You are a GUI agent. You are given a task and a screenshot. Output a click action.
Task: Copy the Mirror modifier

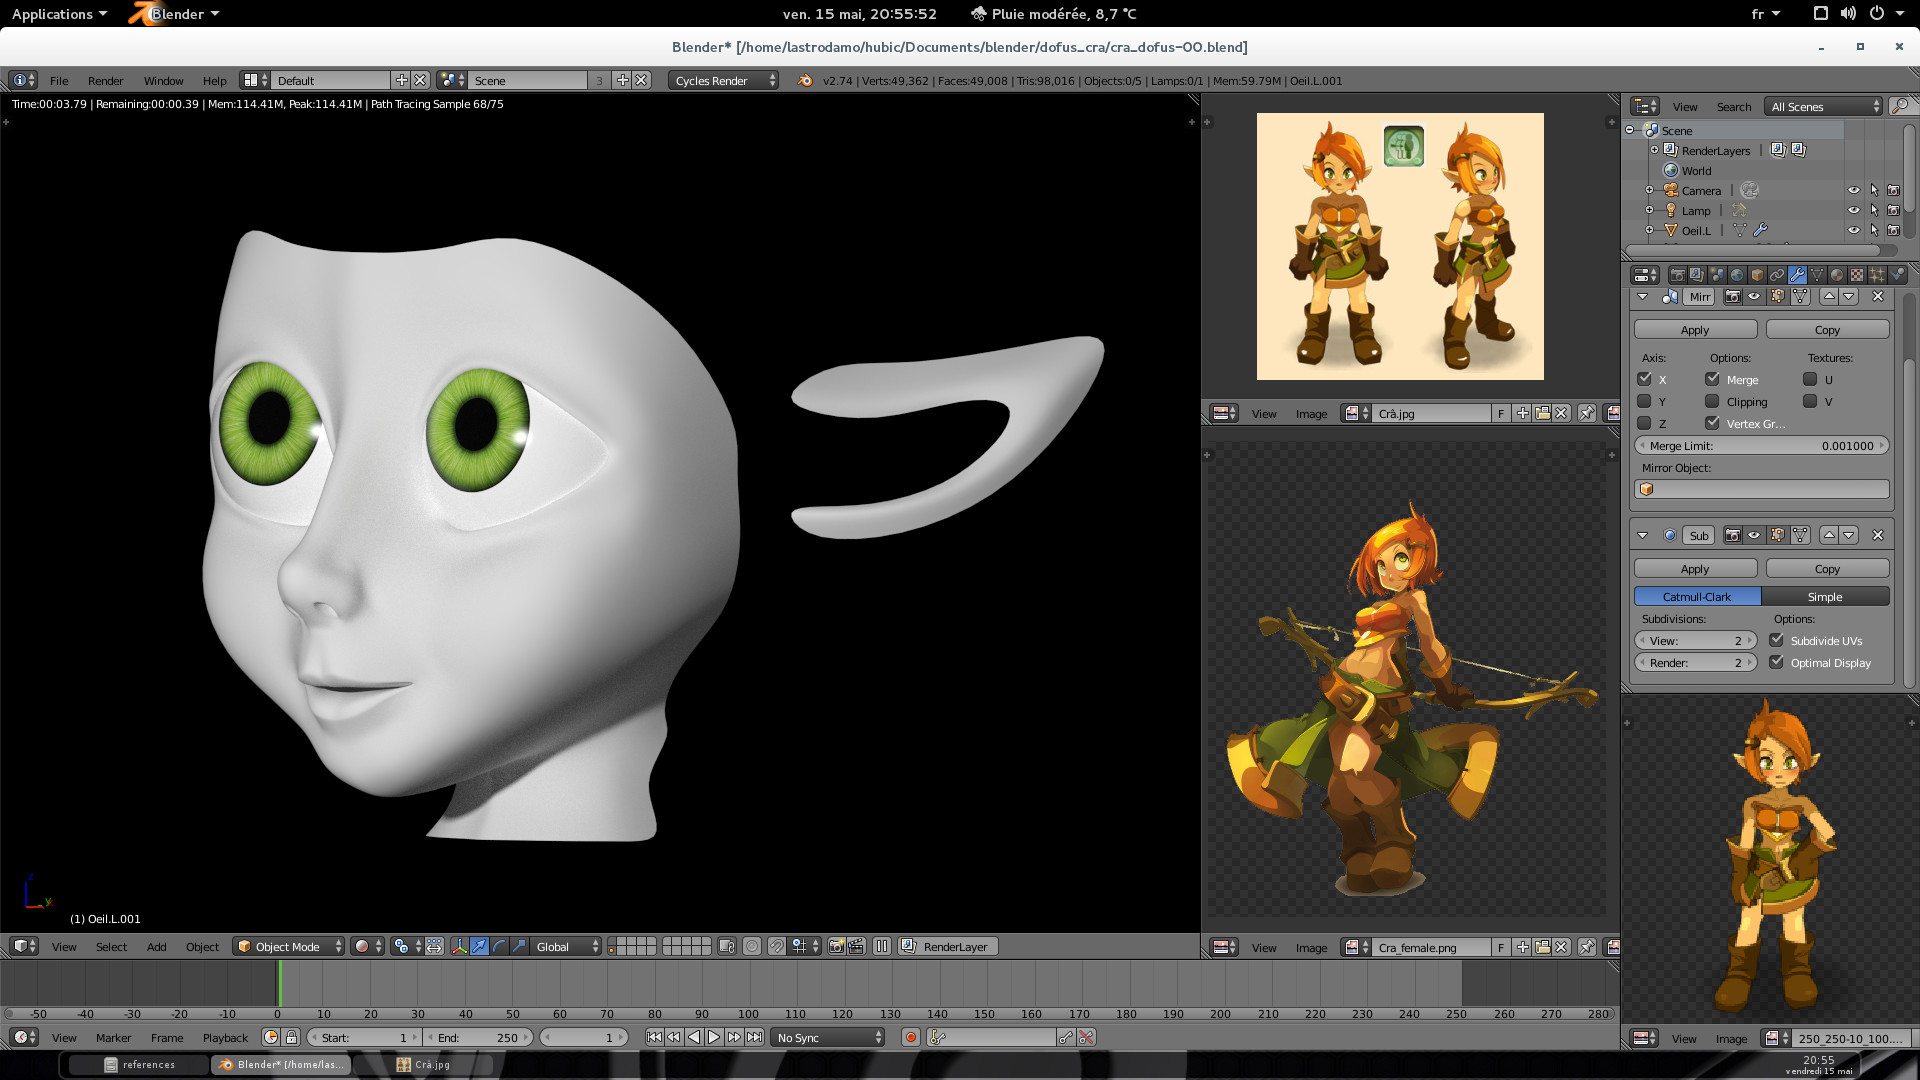pos(1827,329)
